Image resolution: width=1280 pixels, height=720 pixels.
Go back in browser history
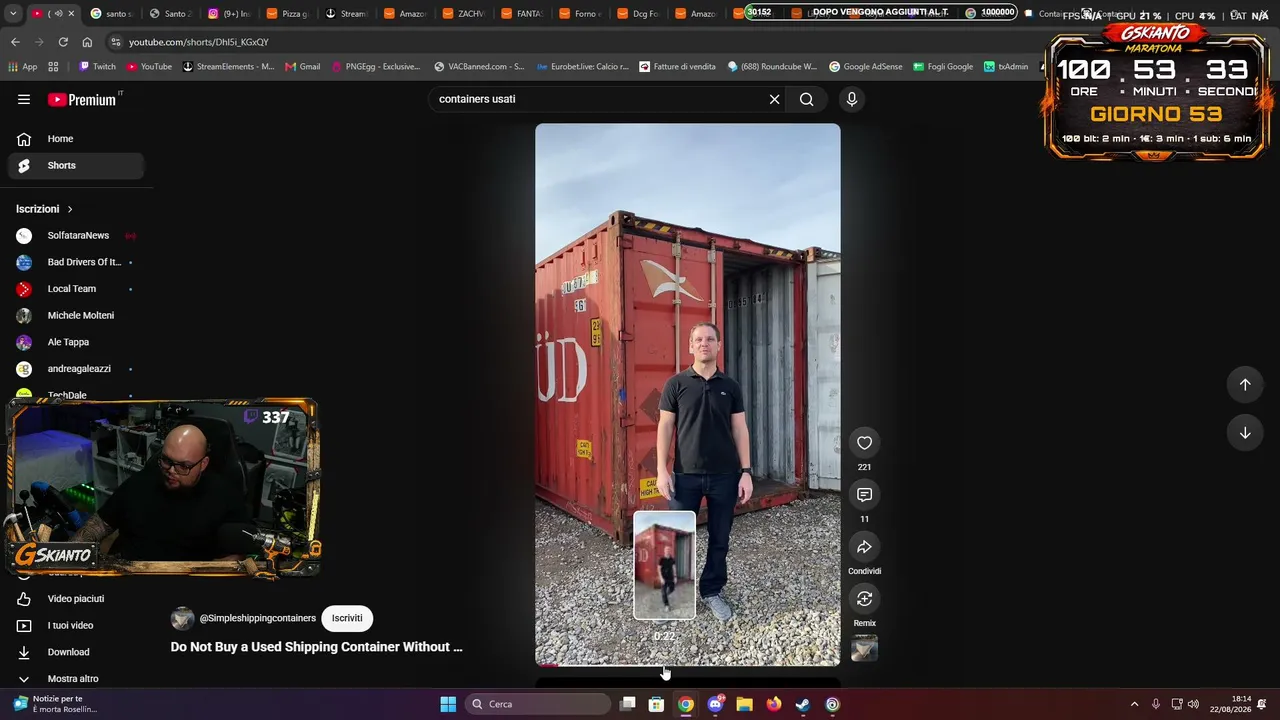tap(15, 42)
